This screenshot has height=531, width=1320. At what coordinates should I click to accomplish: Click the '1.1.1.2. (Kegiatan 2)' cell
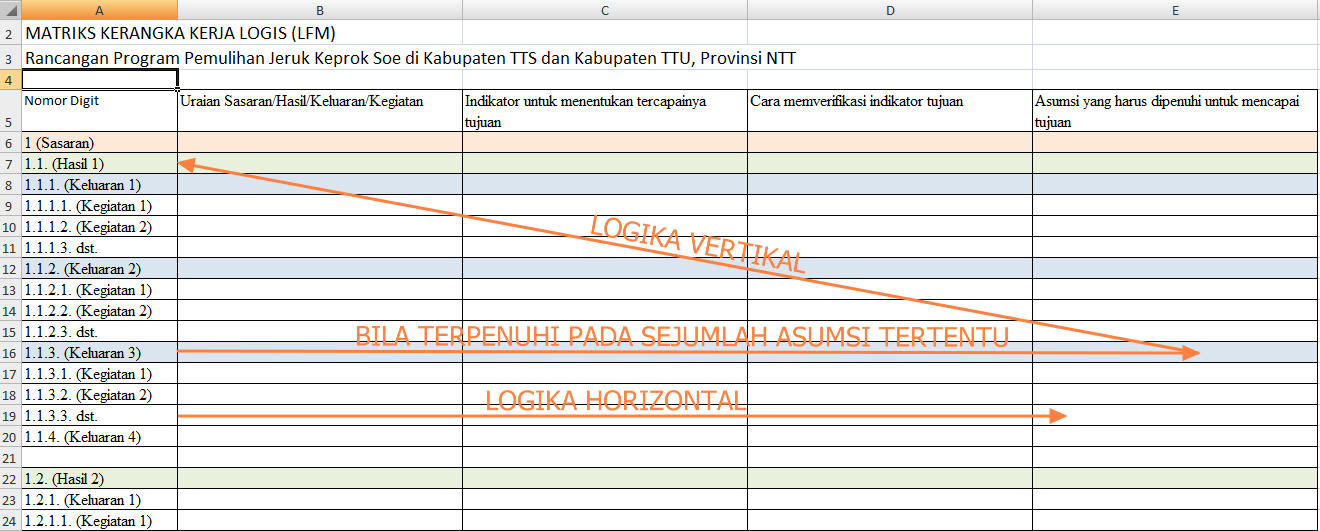pyautogui.click(x=99, y=227)
